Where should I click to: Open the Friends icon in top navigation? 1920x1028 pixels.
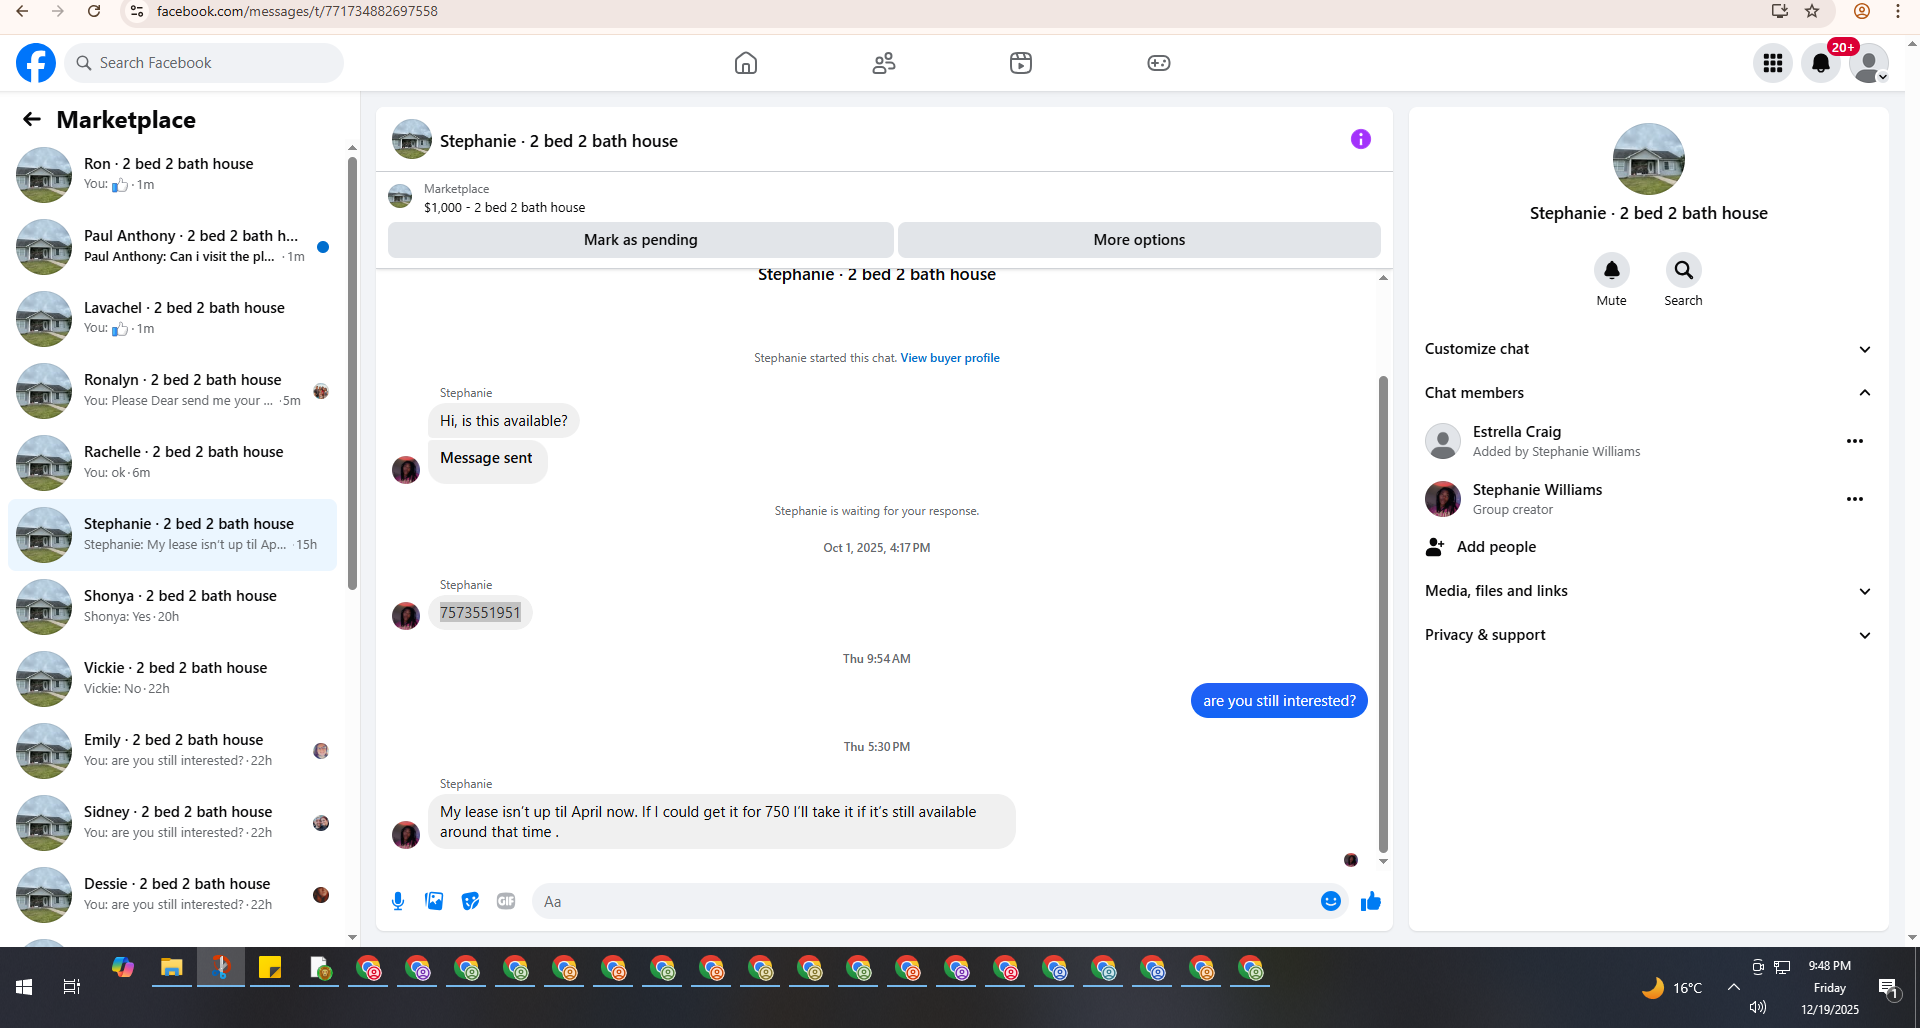(x=884, y=63)
